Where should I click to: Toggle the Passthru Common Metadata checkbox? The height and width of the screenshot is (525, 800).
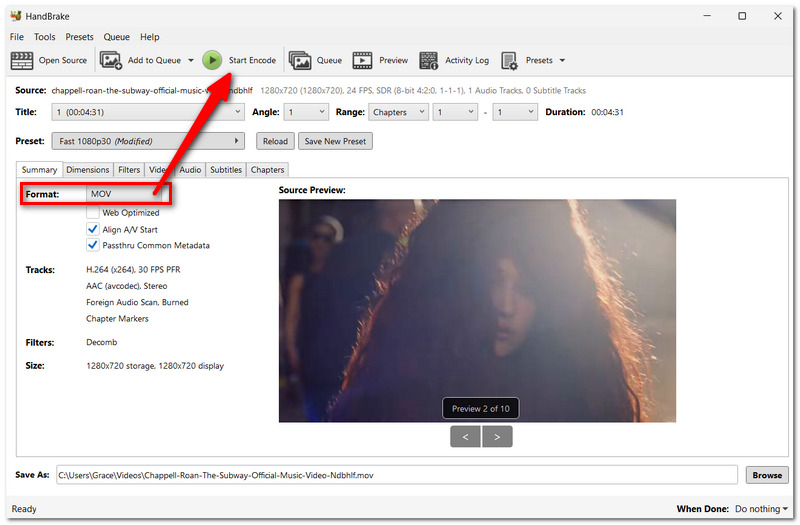pos(92,245)
